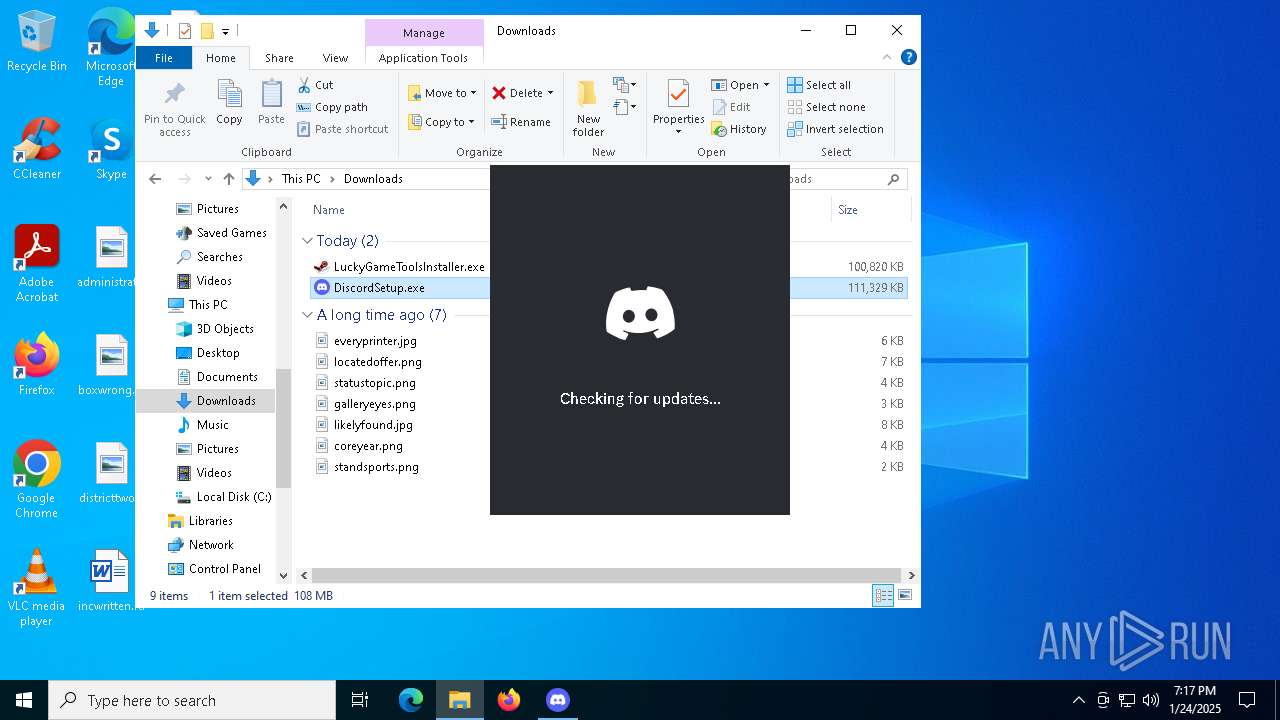This screenshot has height=720, width=1280.
Task: Open the Move to dropdown
Action: coord(442,93)
